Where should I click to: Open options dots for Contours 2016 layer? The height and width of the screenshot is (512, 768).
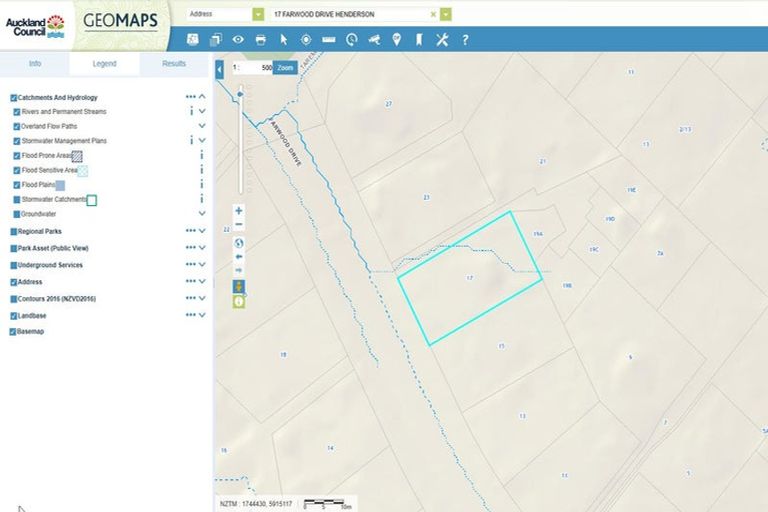pyautogui.click(x=190, y=298)
